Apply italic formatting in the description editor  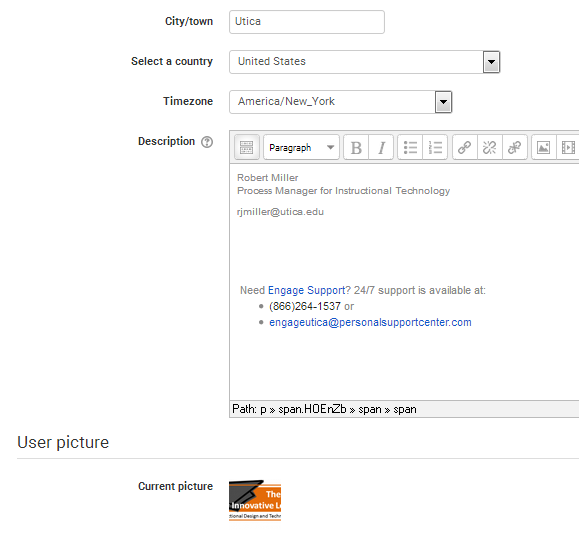pos(381,147)
